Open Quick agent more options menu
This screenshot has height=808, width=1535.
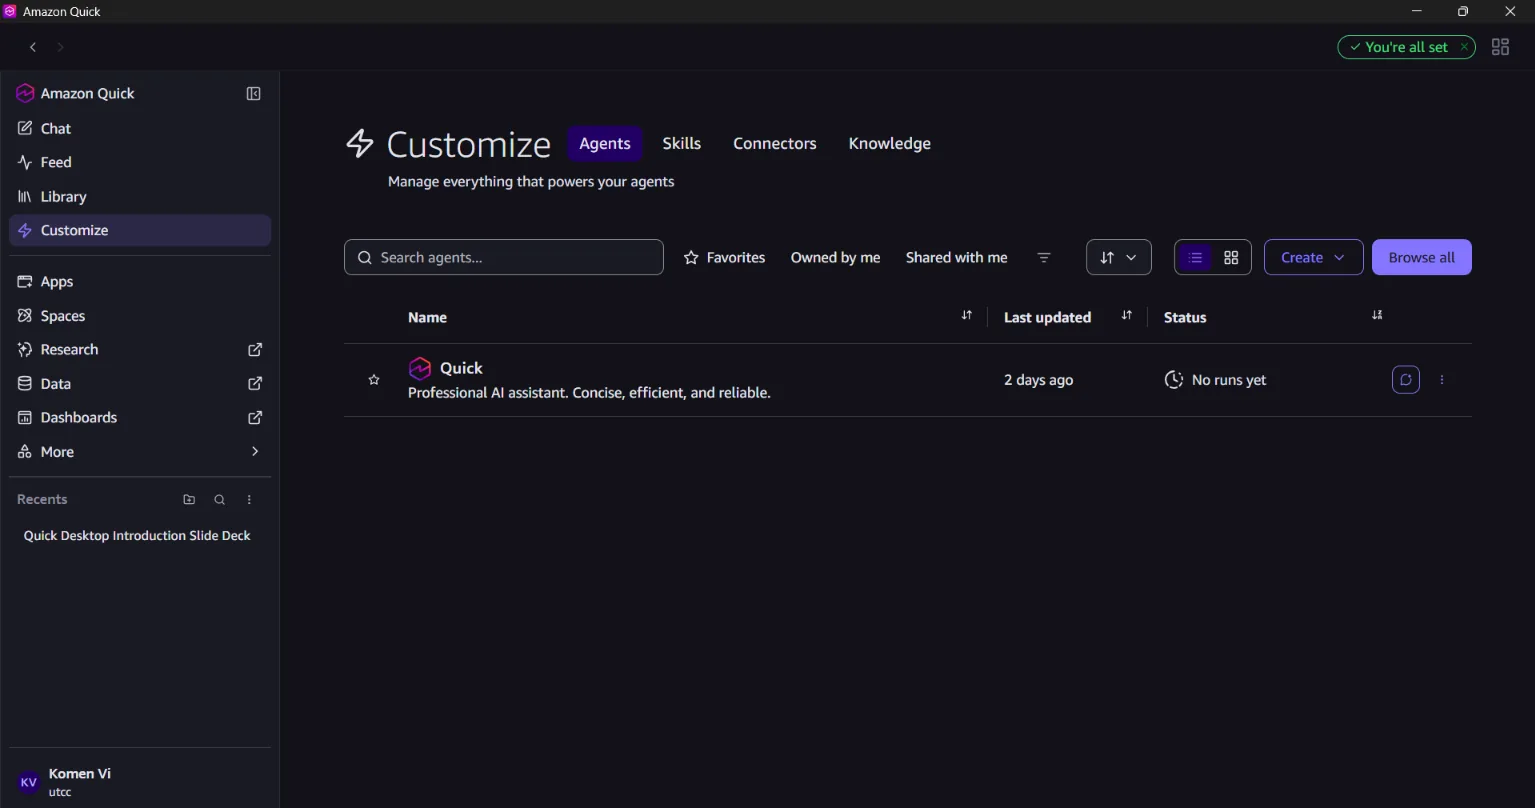[x=1442, y=380]
